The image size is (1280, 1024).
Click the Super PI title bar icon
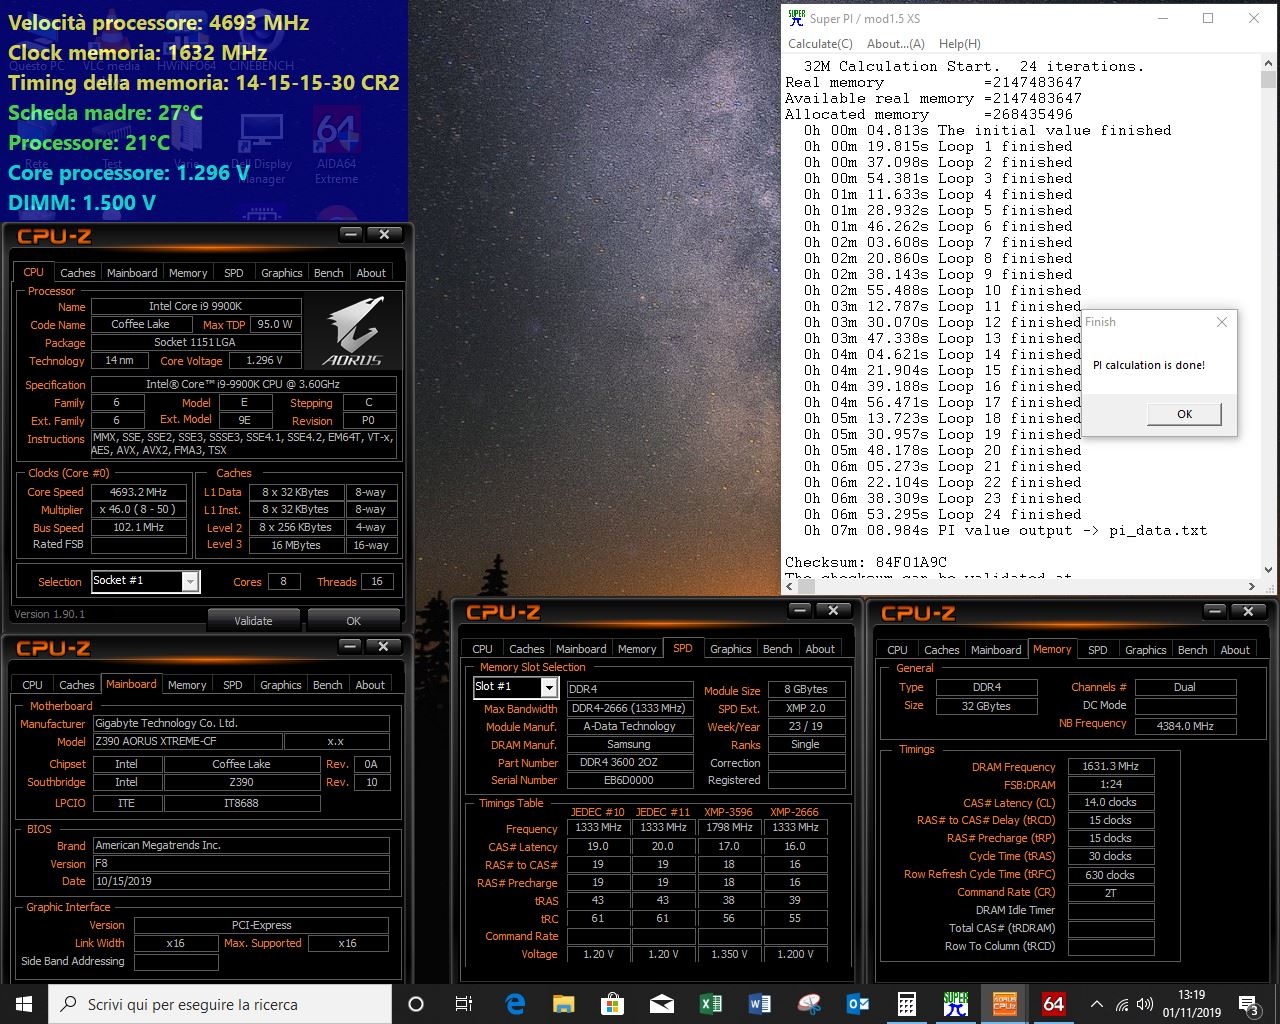point(796,18)
